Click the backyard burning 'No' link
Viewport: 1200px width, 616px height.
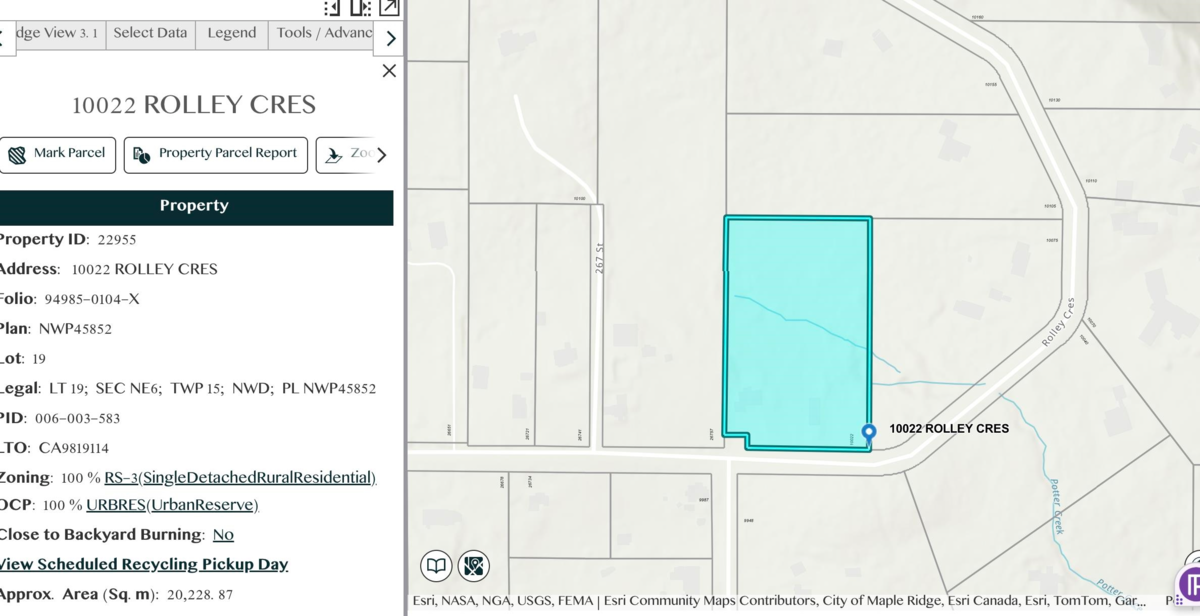tap(223, 535)
